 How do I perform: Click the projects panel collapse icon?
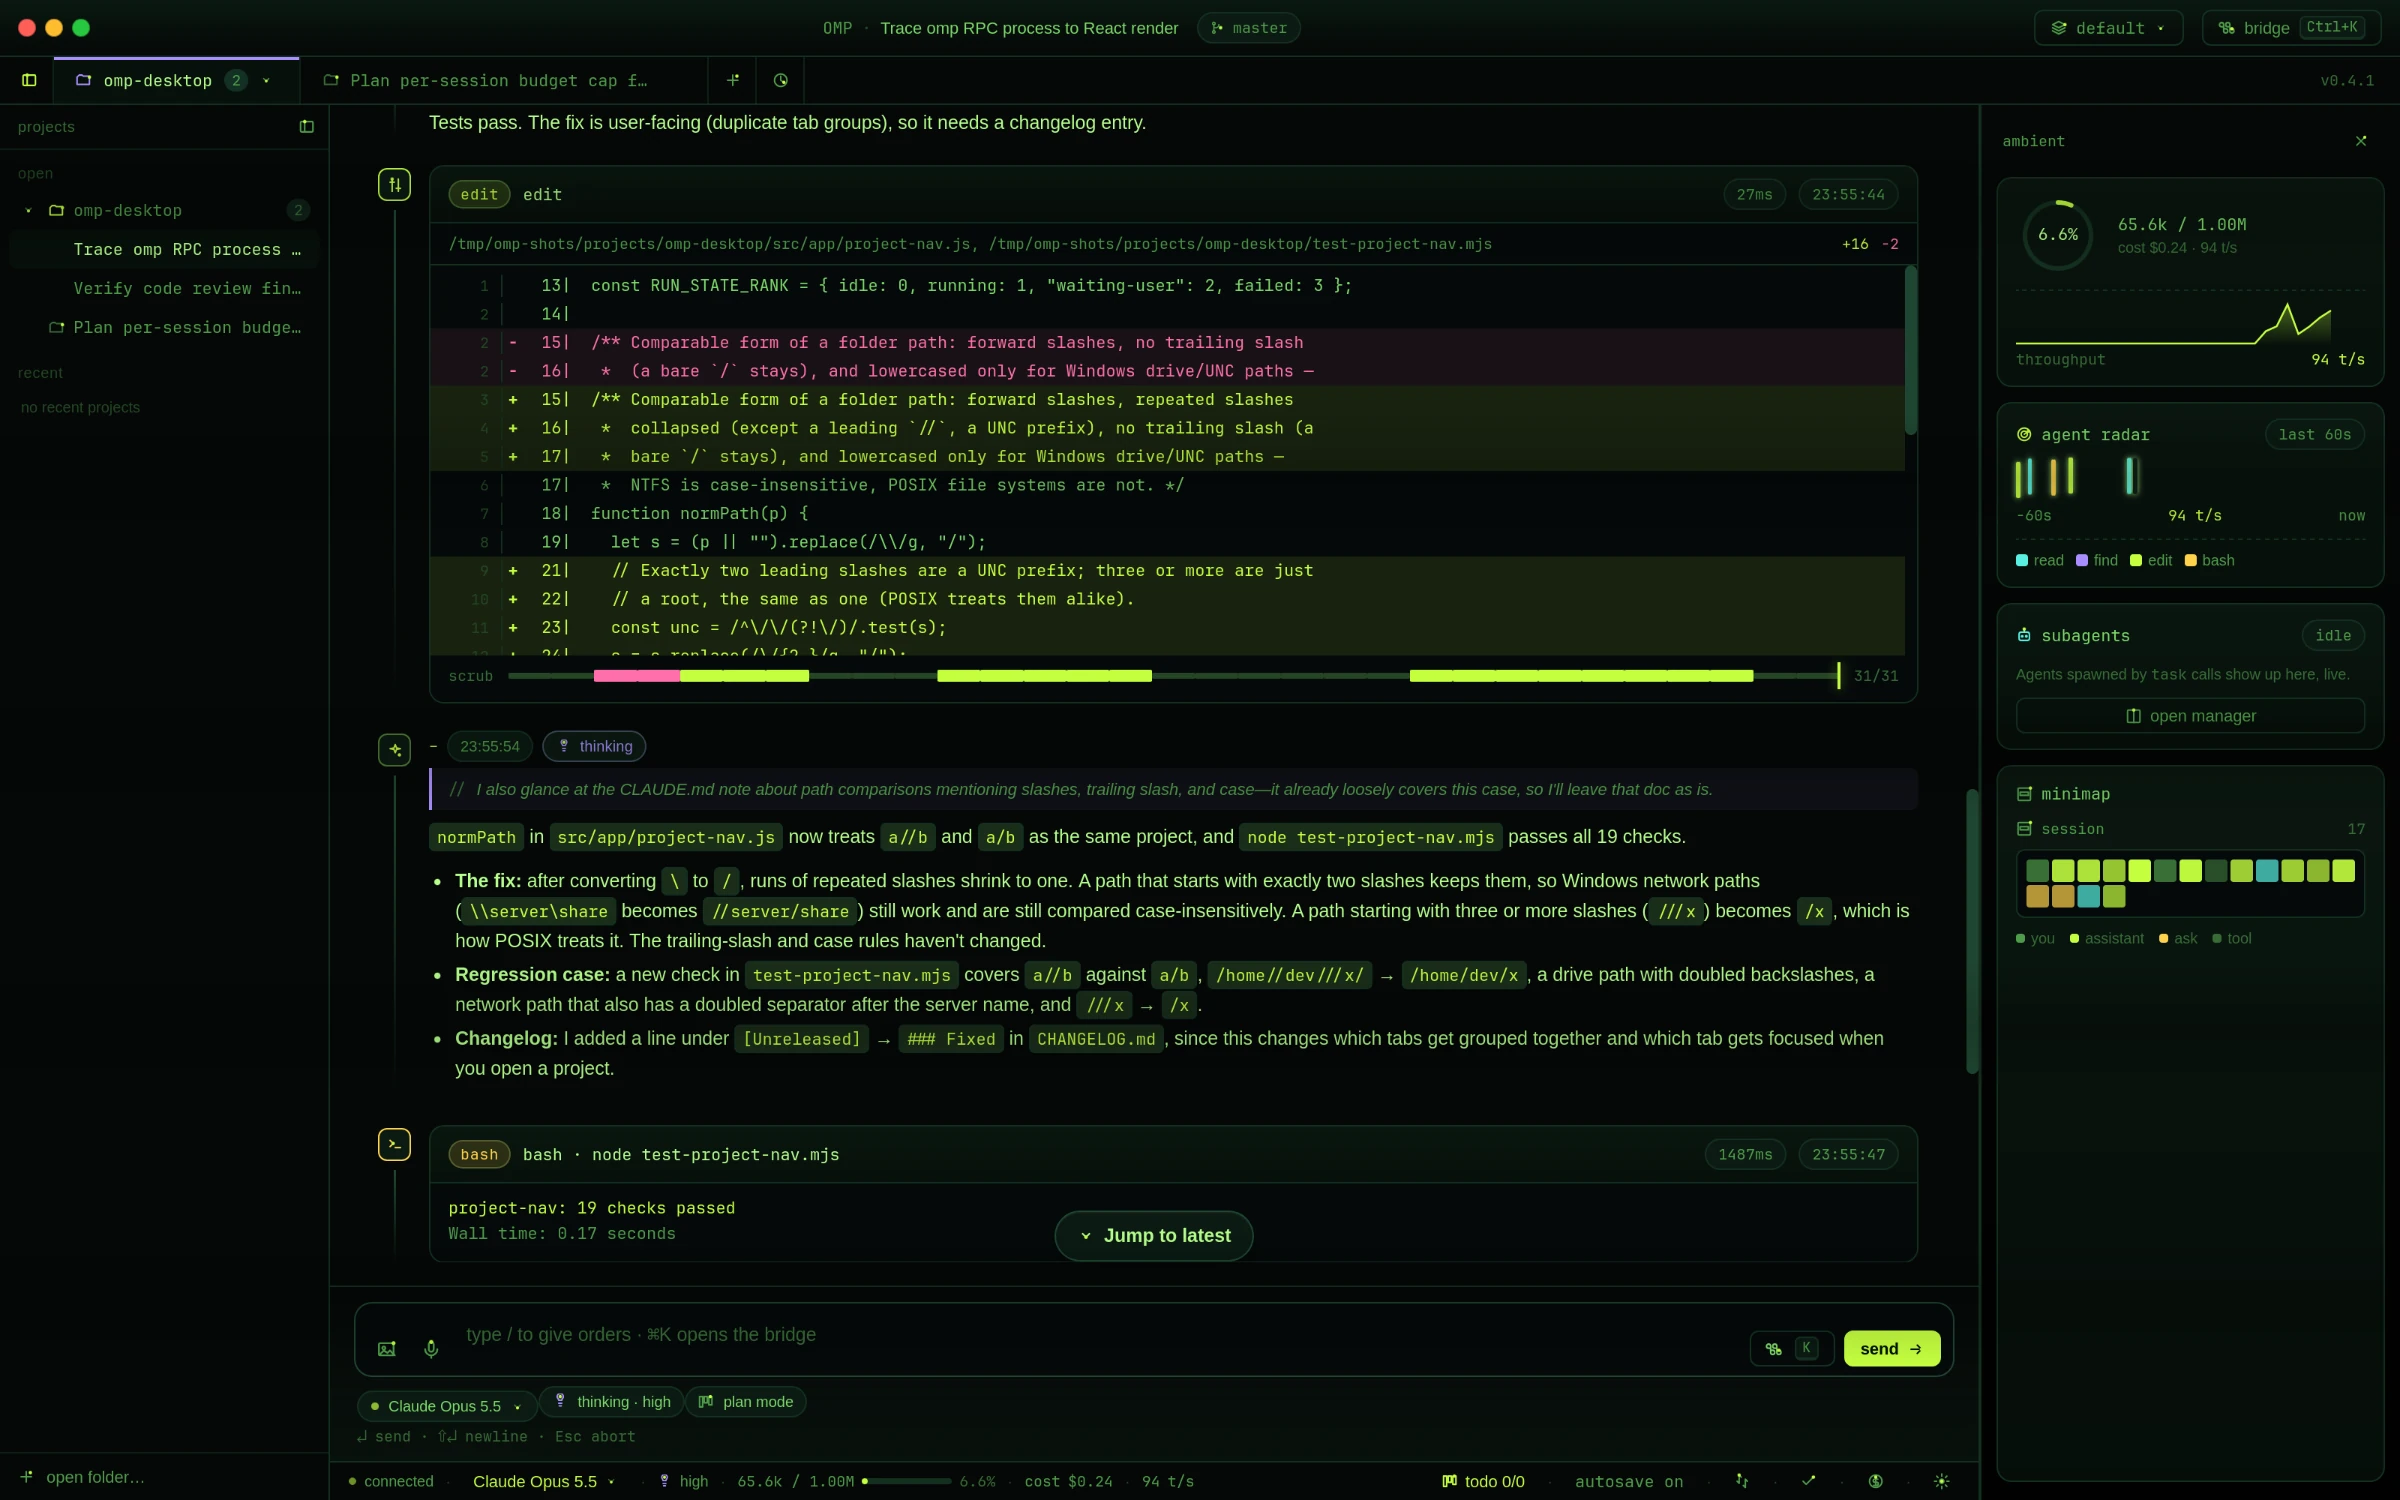(306, 127)
